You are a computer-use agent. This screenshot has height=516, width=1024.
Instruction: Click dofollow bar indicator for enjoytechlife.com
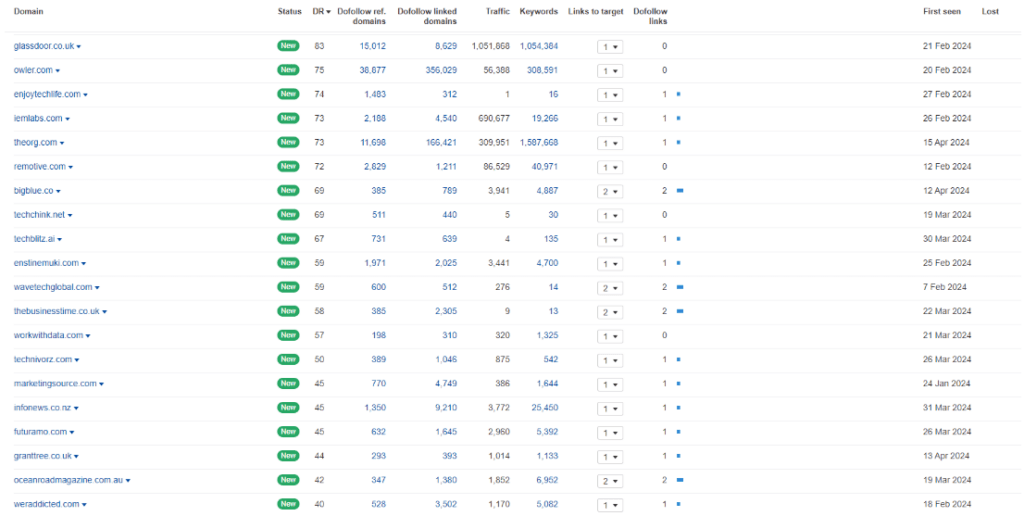point(679,94)
